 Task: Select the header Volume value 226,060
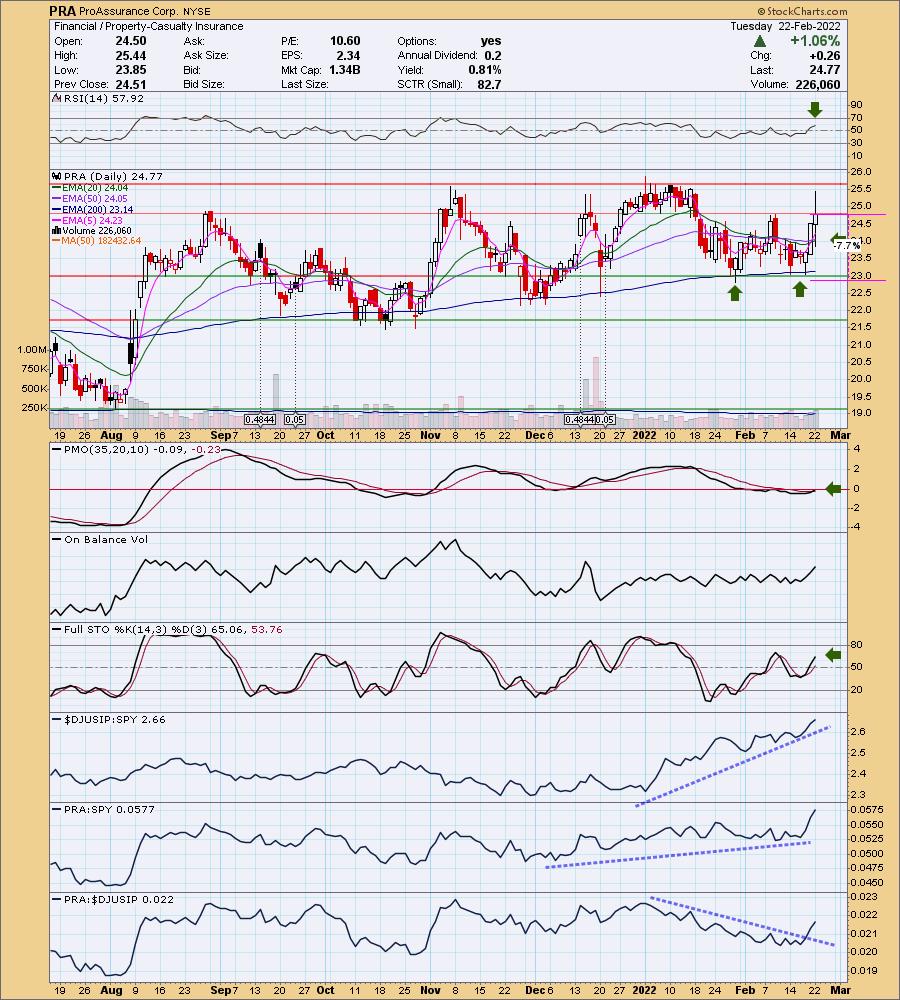click(818, 84)
